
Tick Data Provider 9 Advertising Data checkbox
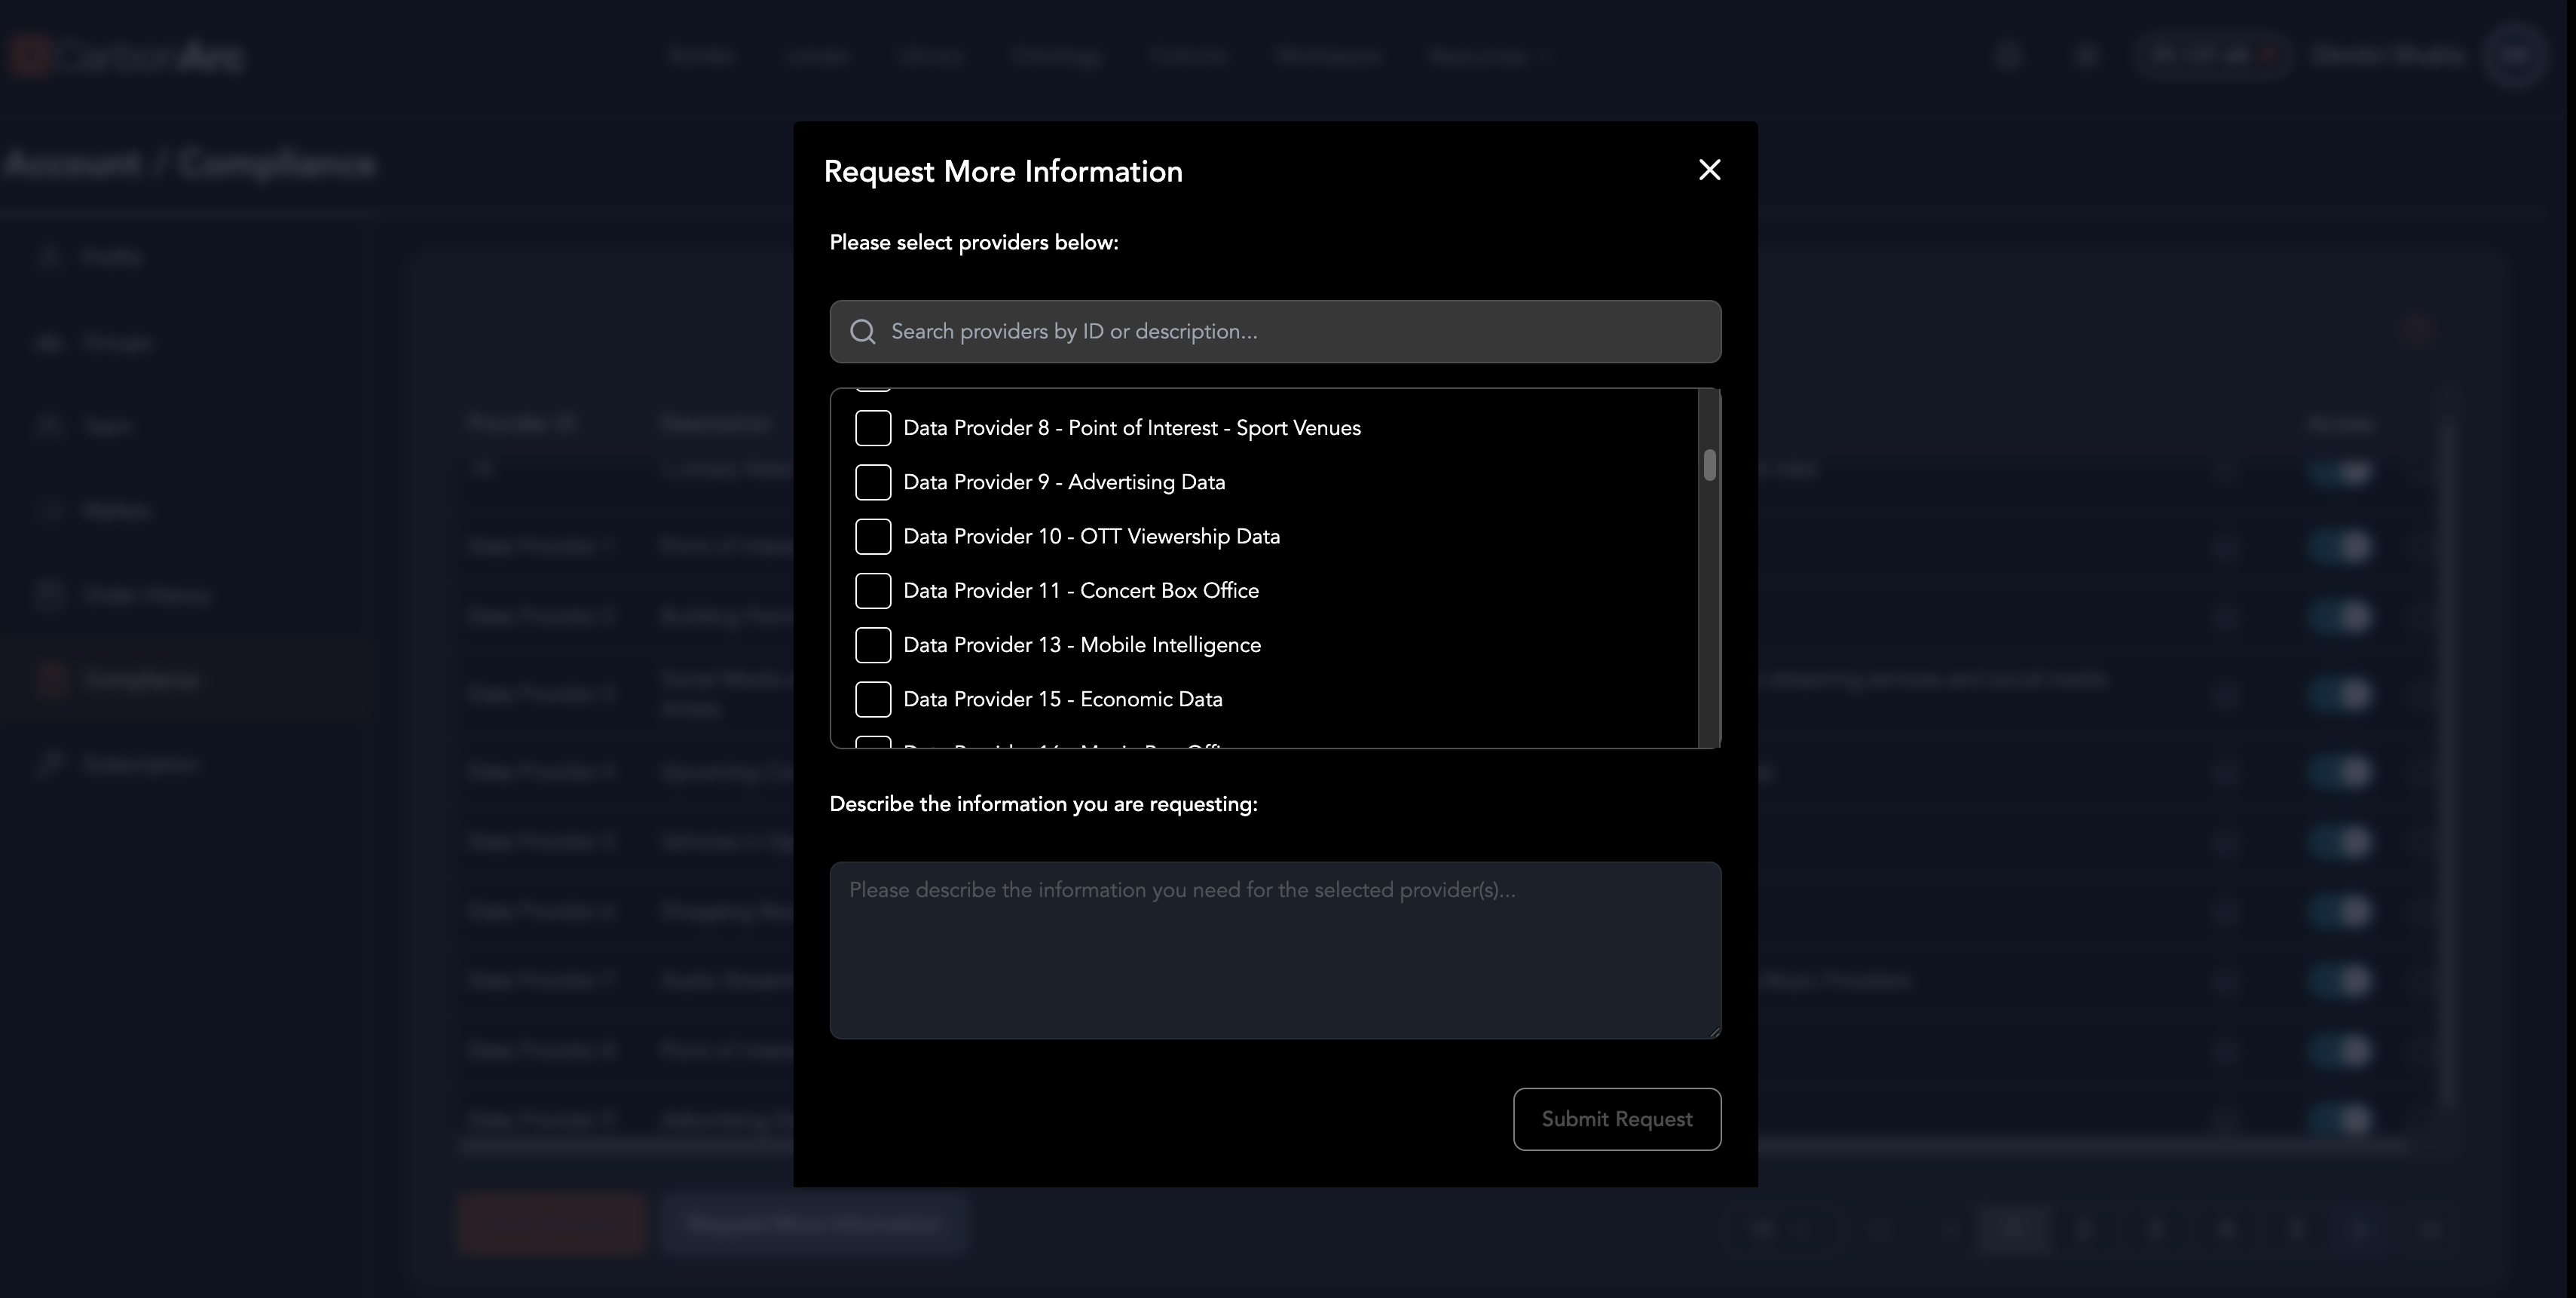873,482
